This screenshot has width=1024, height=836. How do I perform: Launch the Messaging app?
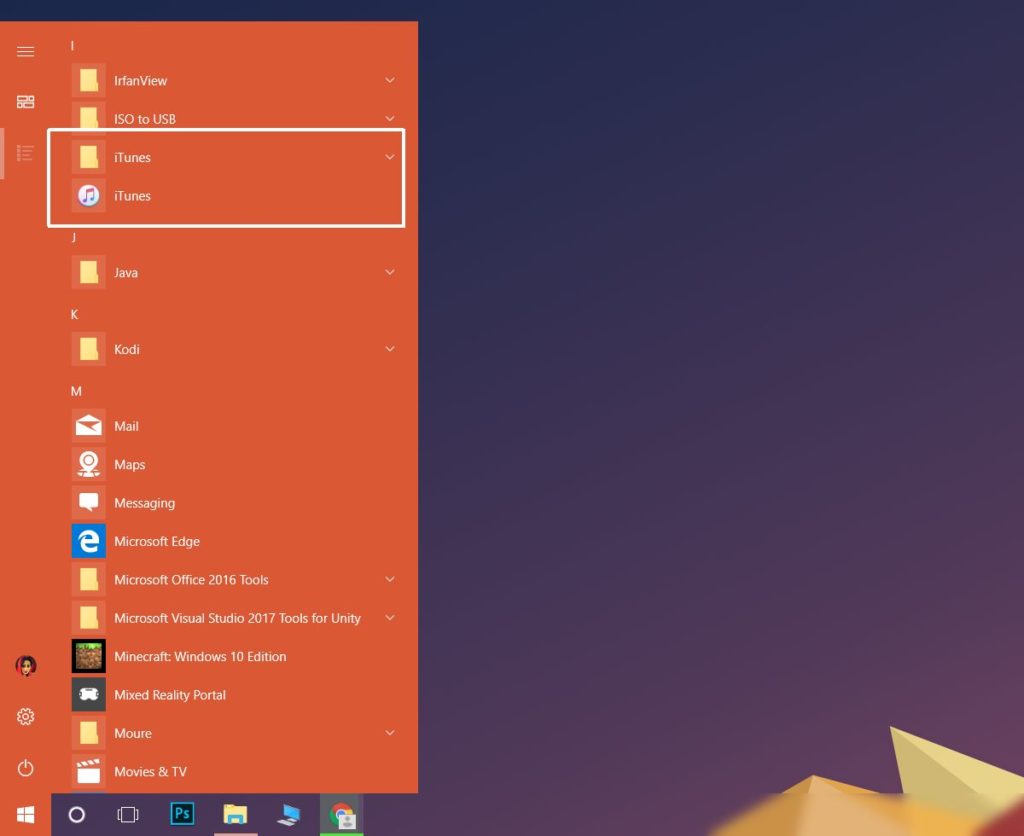pyautogui.click(x=143, y=502)
